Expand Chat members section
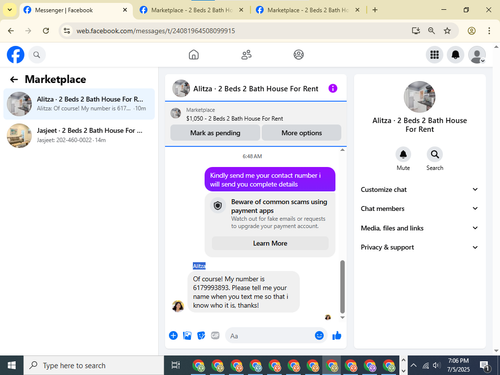 [419, 209]
